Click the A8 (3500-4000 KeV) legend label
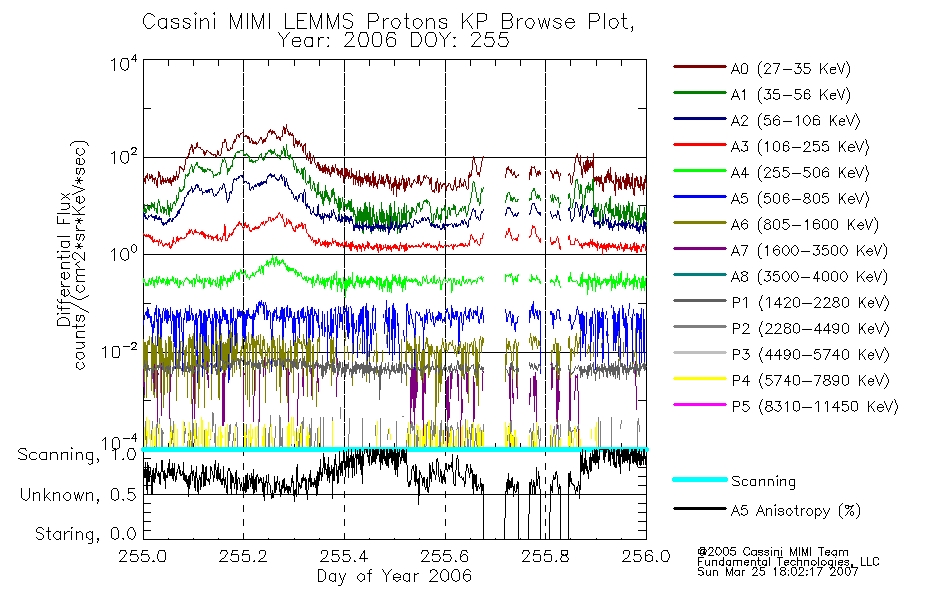 [809, 277]
